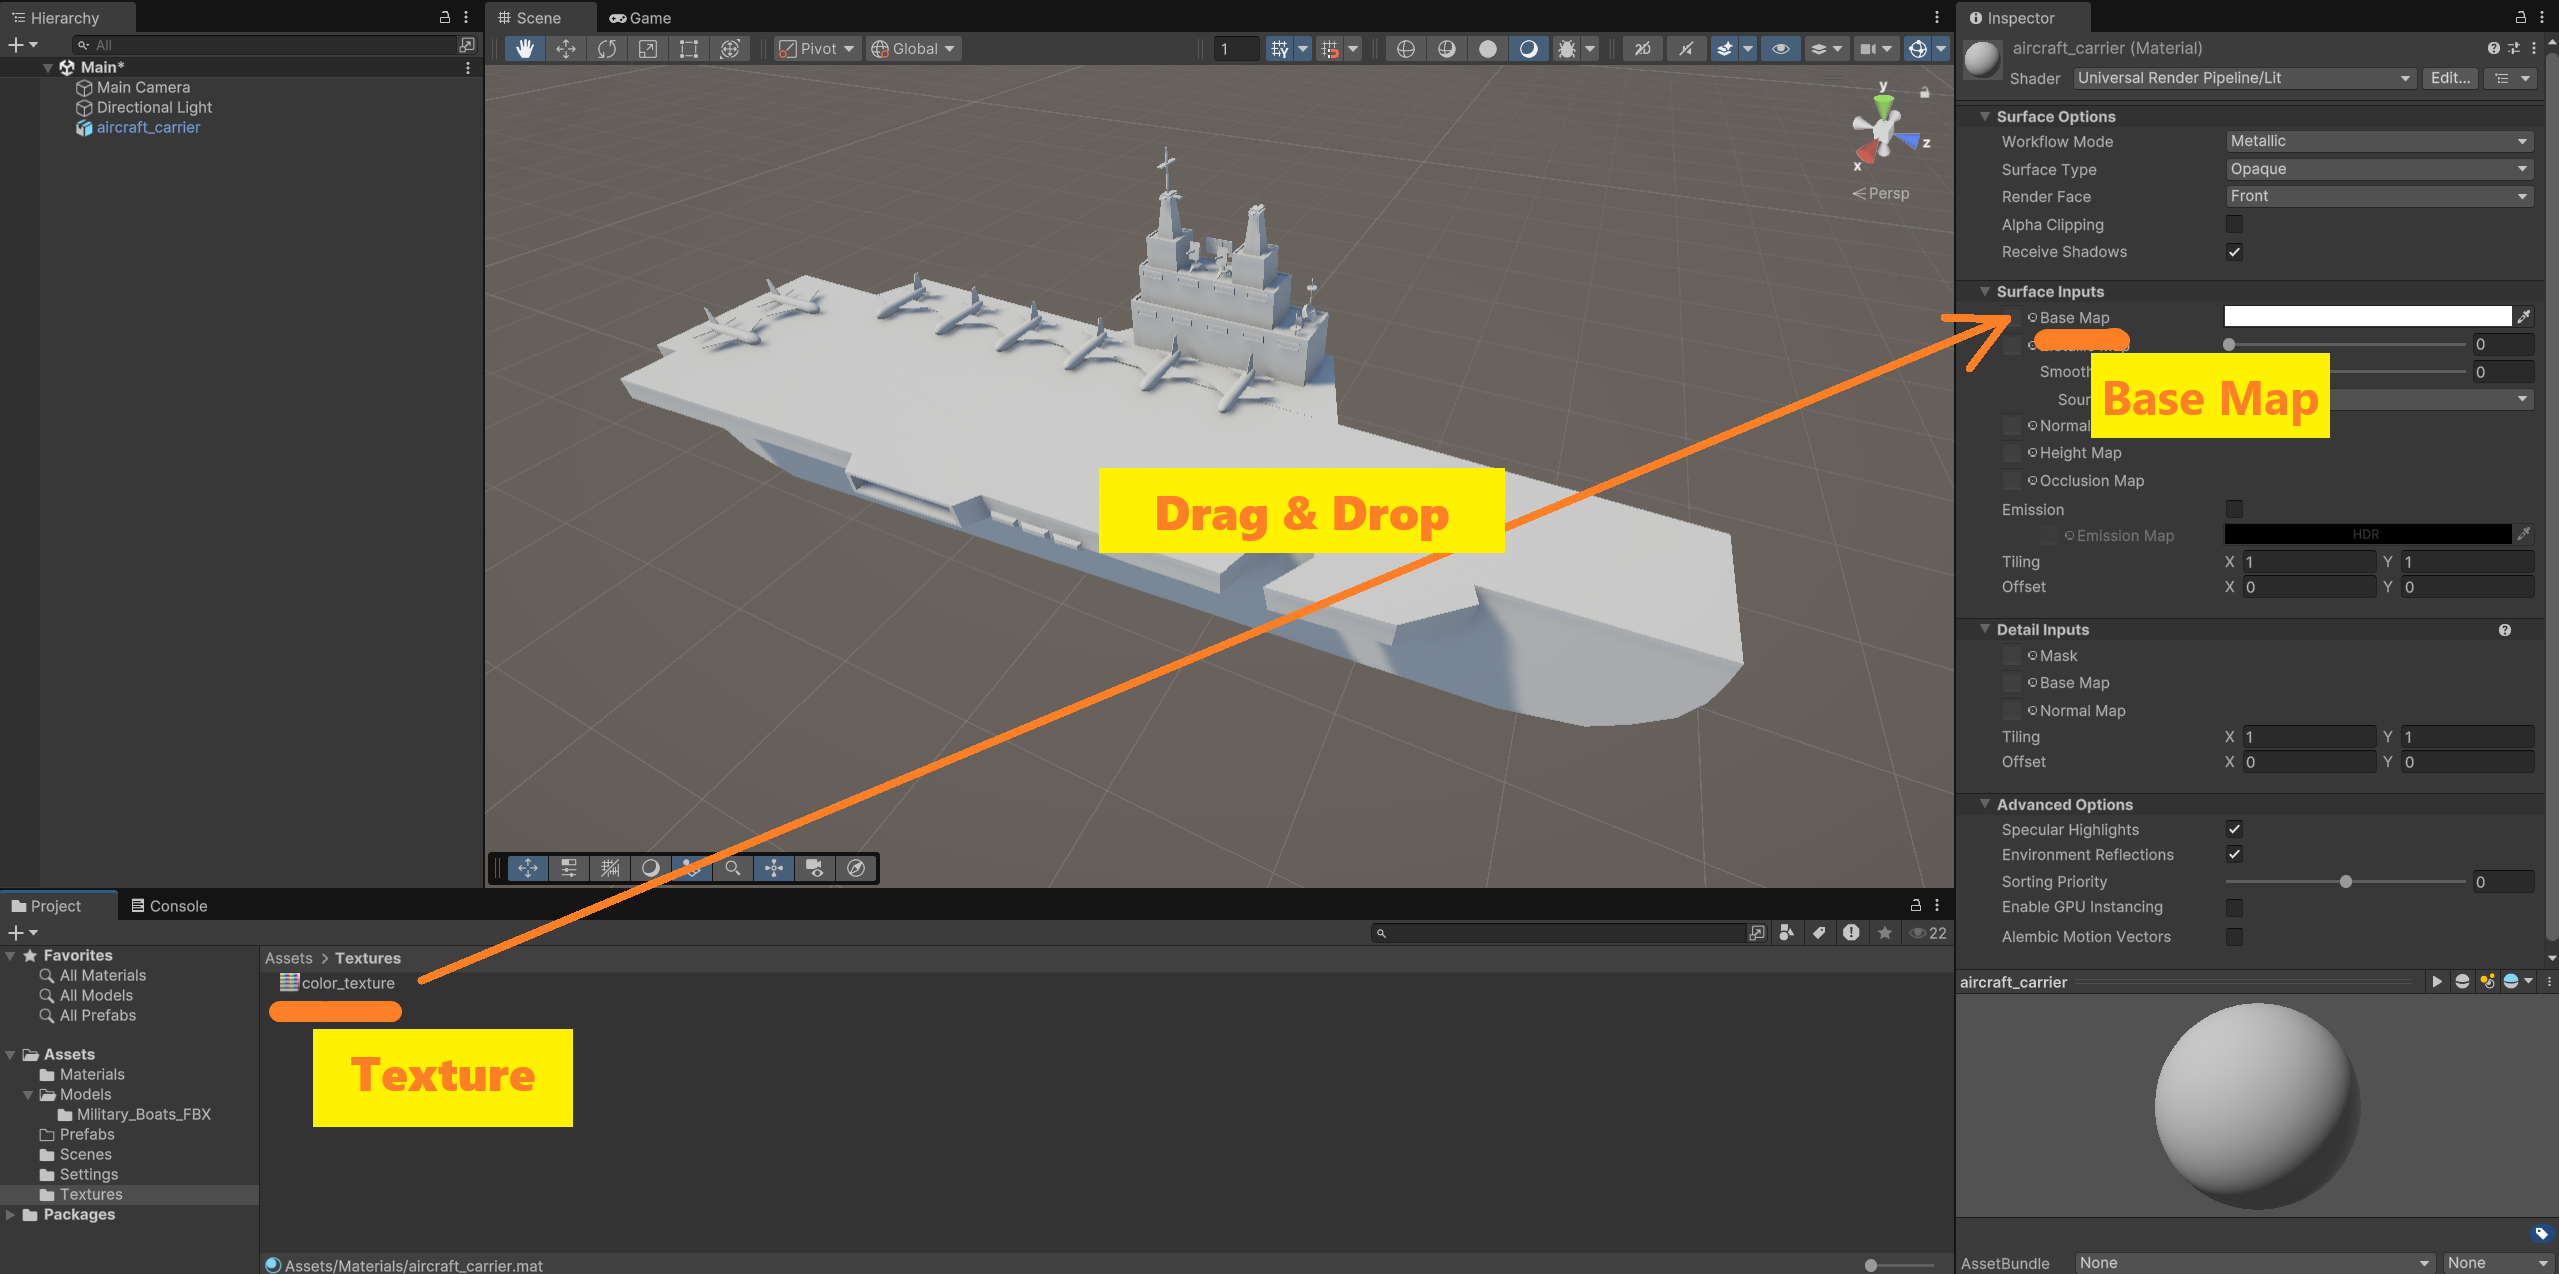Select the Hand view tool
2559x1274 pixels.
(x=524, y=48)
